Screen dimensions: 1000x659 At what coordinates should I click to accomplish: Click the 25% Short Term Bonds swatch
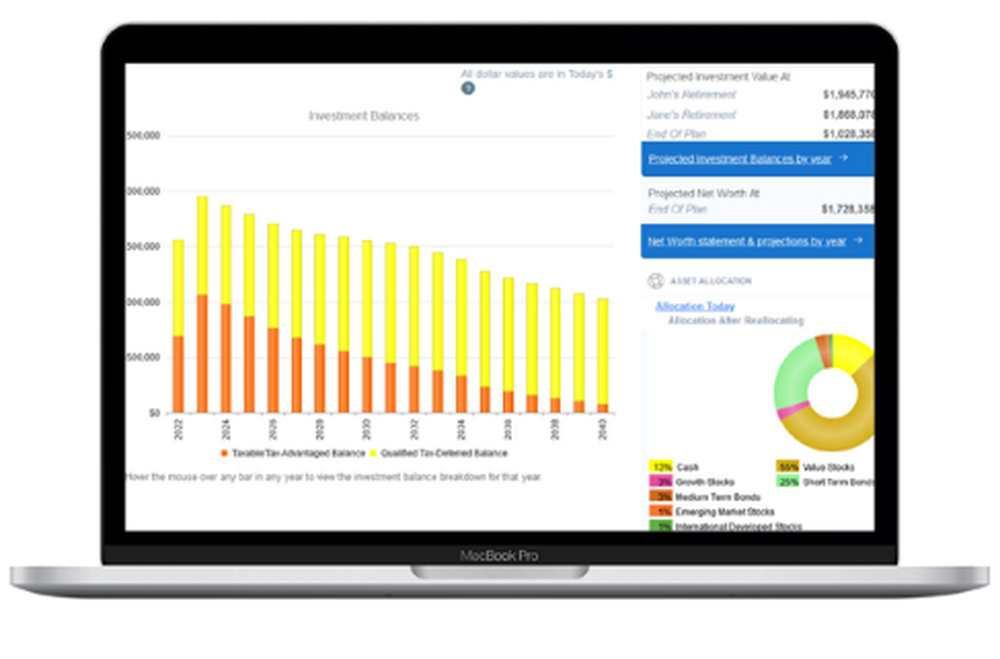(x=788, y=482)
